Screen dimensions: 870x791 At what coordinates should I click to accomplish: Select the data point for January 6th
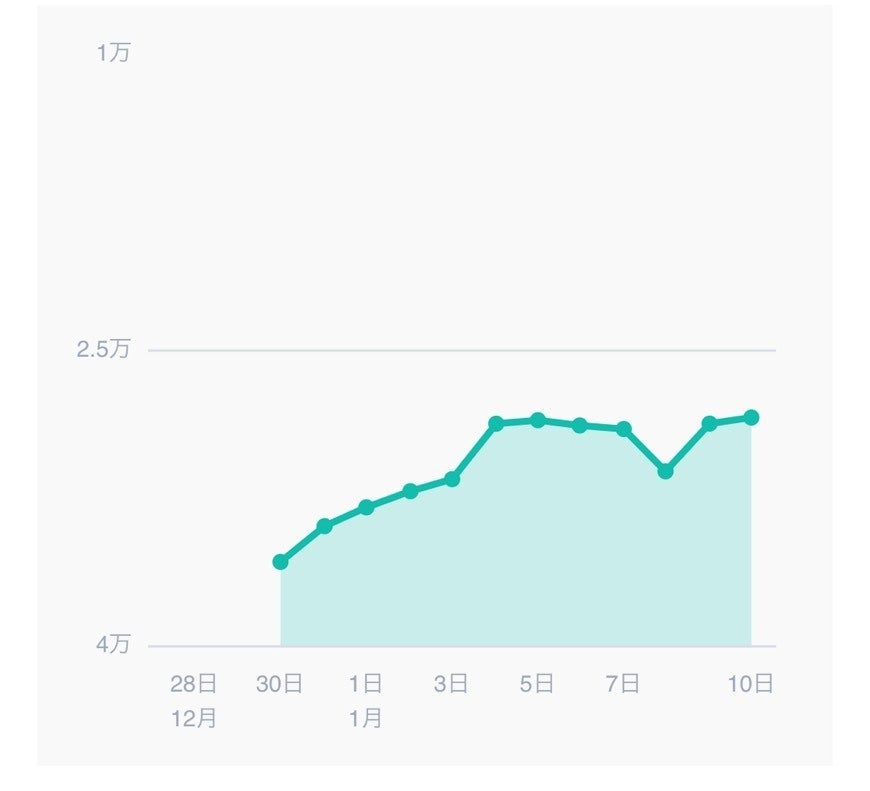[580, 425]
